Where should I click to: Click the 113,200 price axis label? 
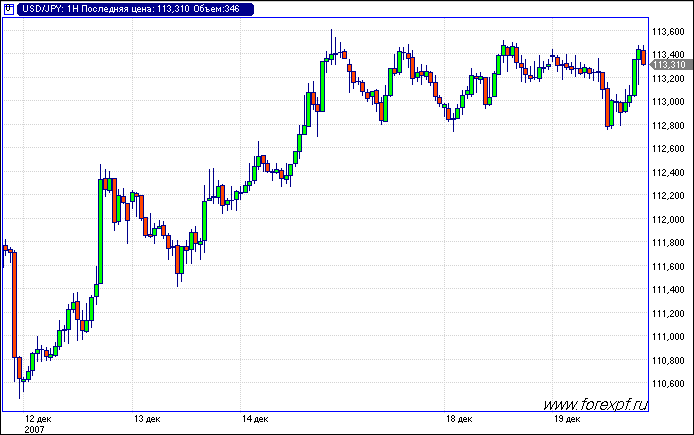[670, 79]
